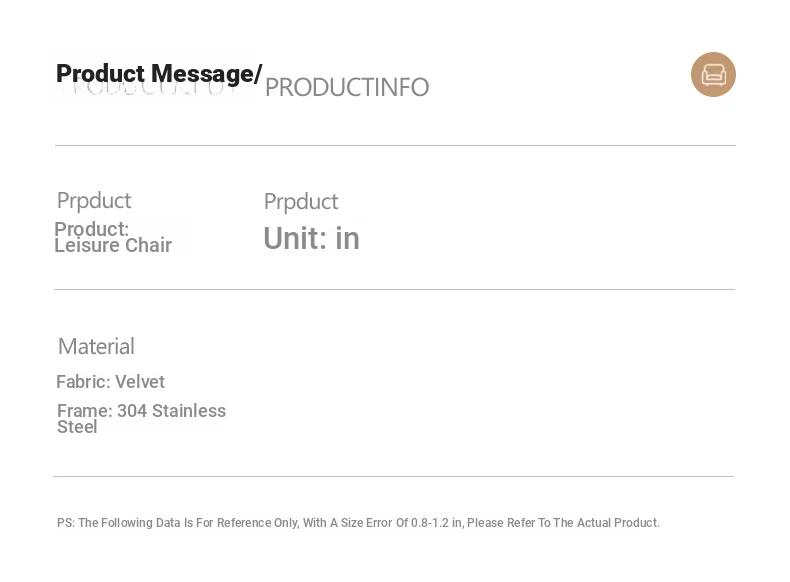This screenshot has width=790, height=582.
Task: Select the "Fabric:" label
Action: click(83, 382)
